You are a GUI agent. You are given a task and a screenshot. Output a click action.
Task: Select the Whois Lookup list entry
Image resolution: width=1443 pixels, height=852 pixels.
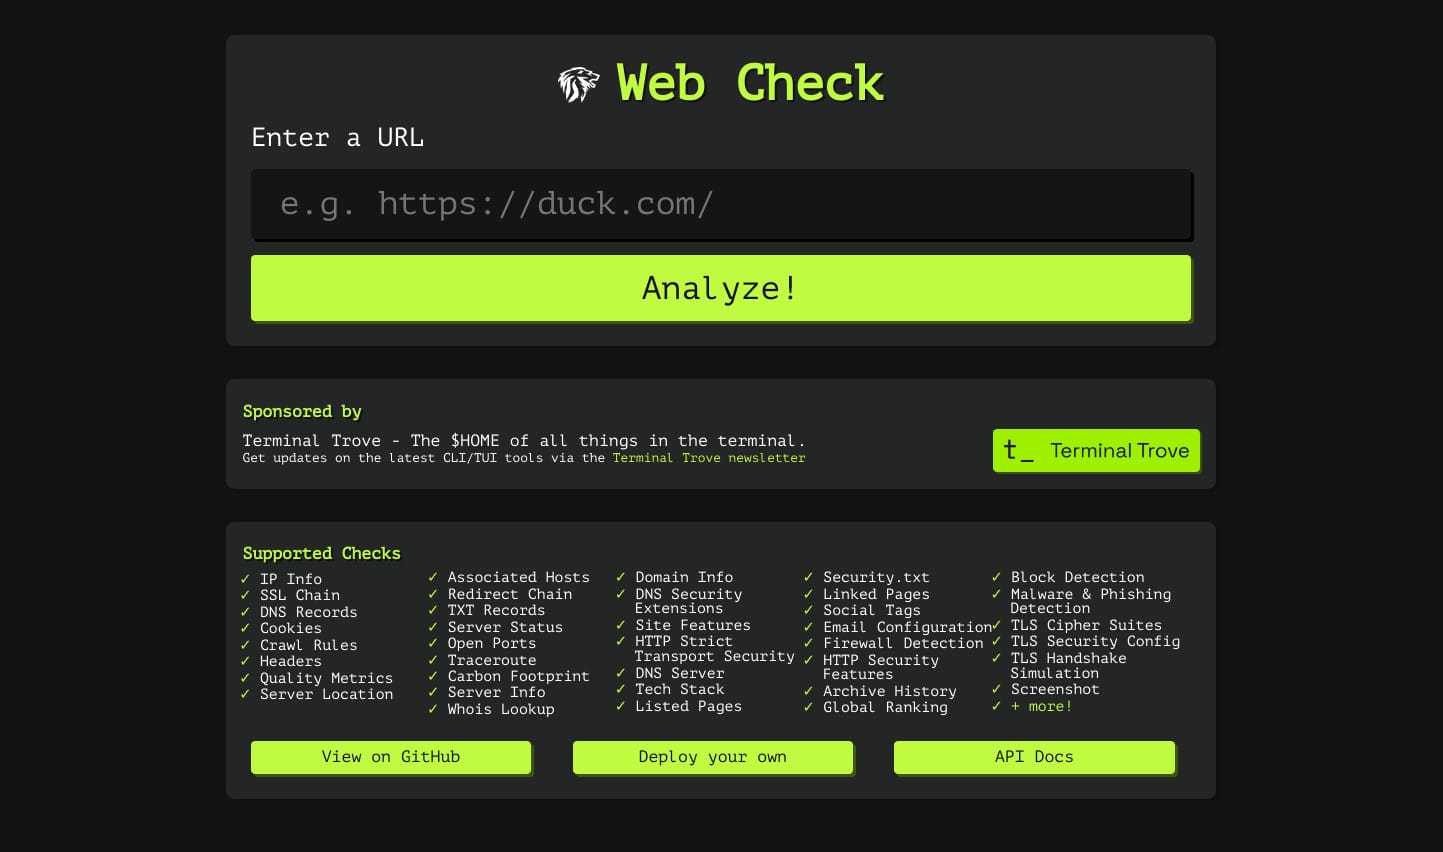click(500, 709)
